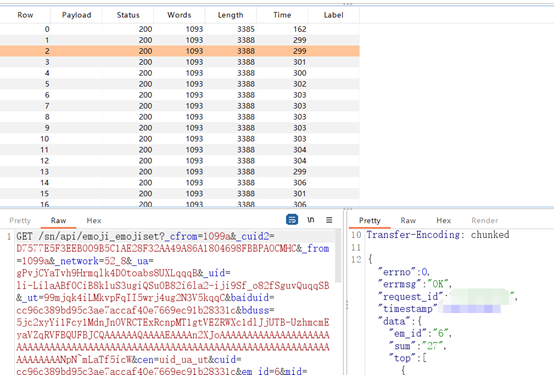Sort results by Status column header
The width and height of the screenshot is (554, 375).
coord(128,15)
